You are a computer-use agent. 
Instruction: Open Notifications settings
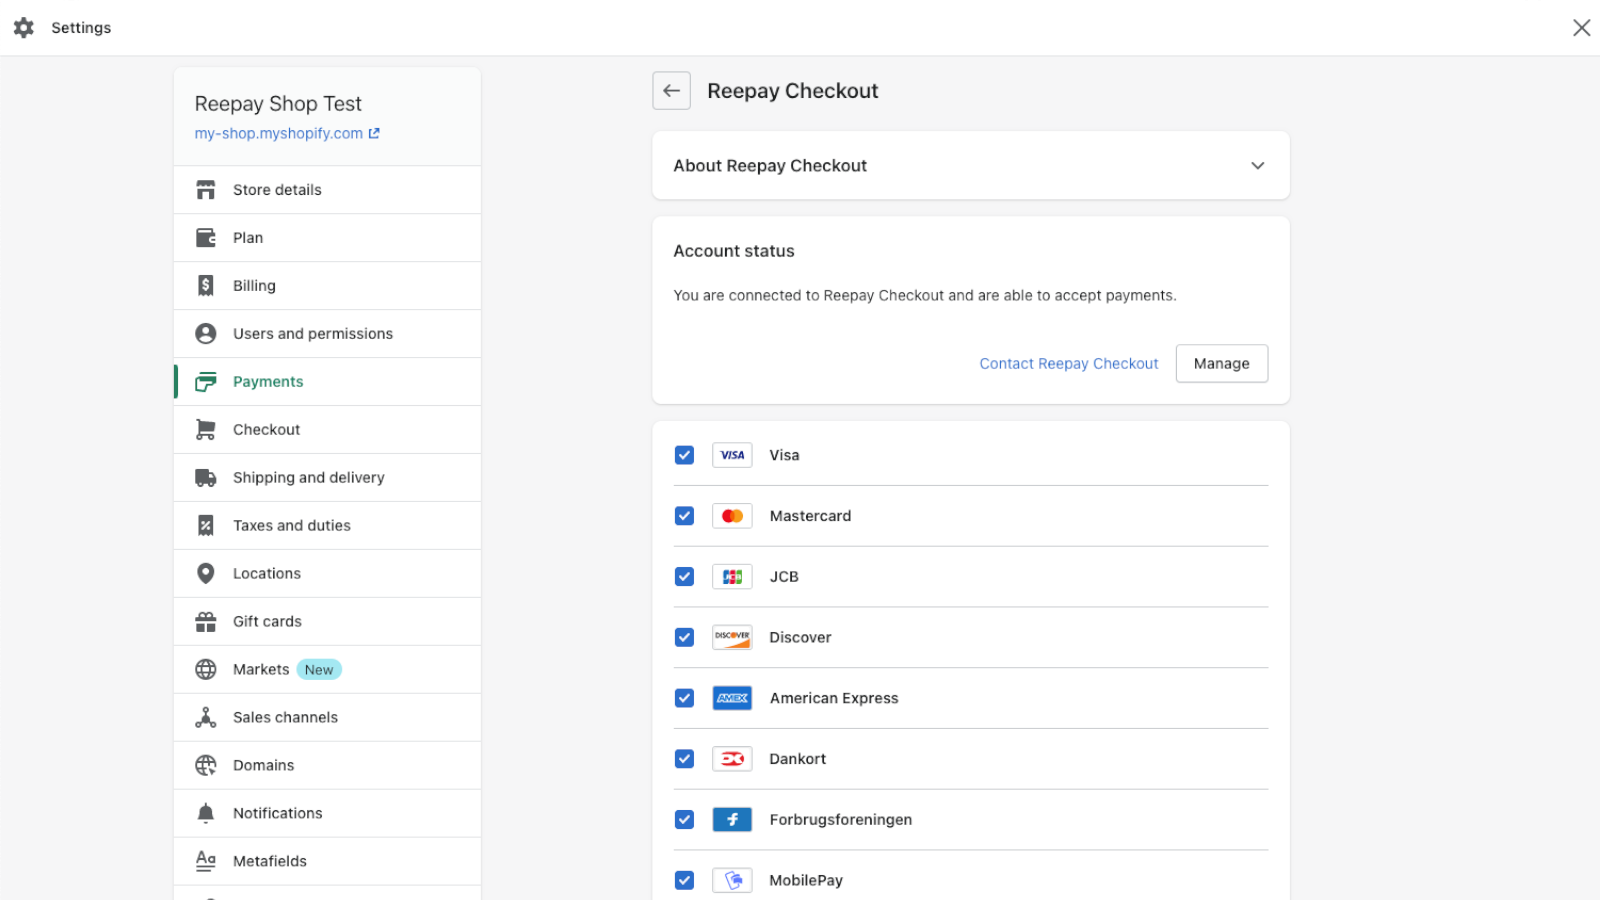point(327,814)
